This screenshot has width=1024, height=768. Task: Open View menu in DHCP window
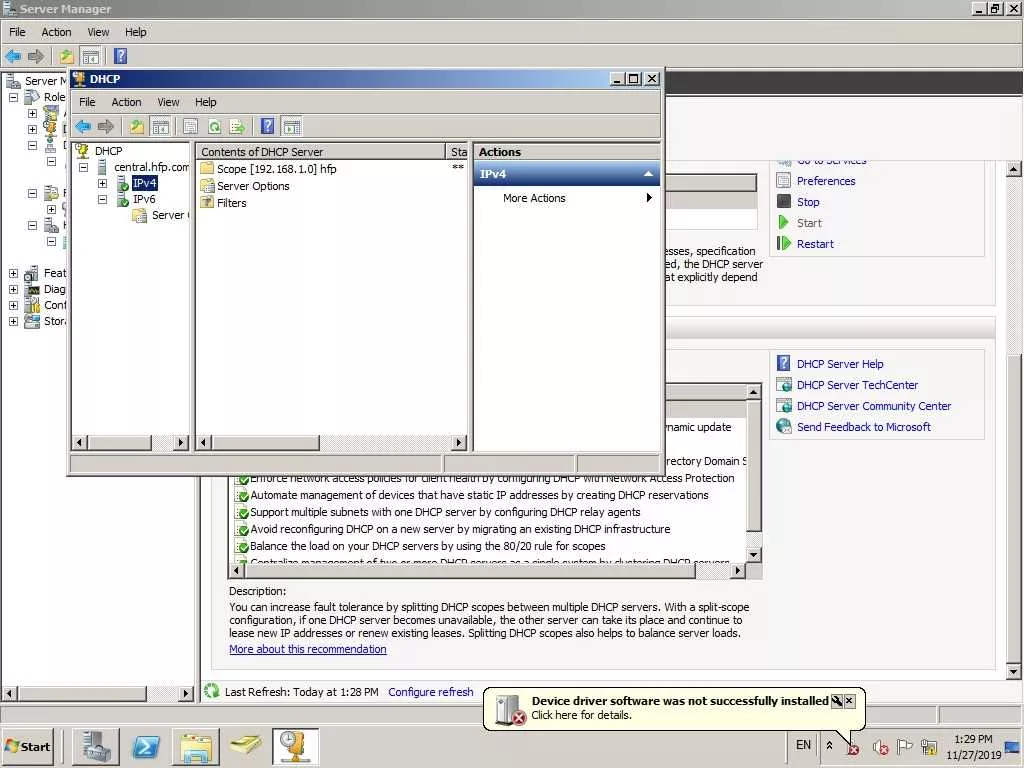pyautogui.click(x=168, y=102)
